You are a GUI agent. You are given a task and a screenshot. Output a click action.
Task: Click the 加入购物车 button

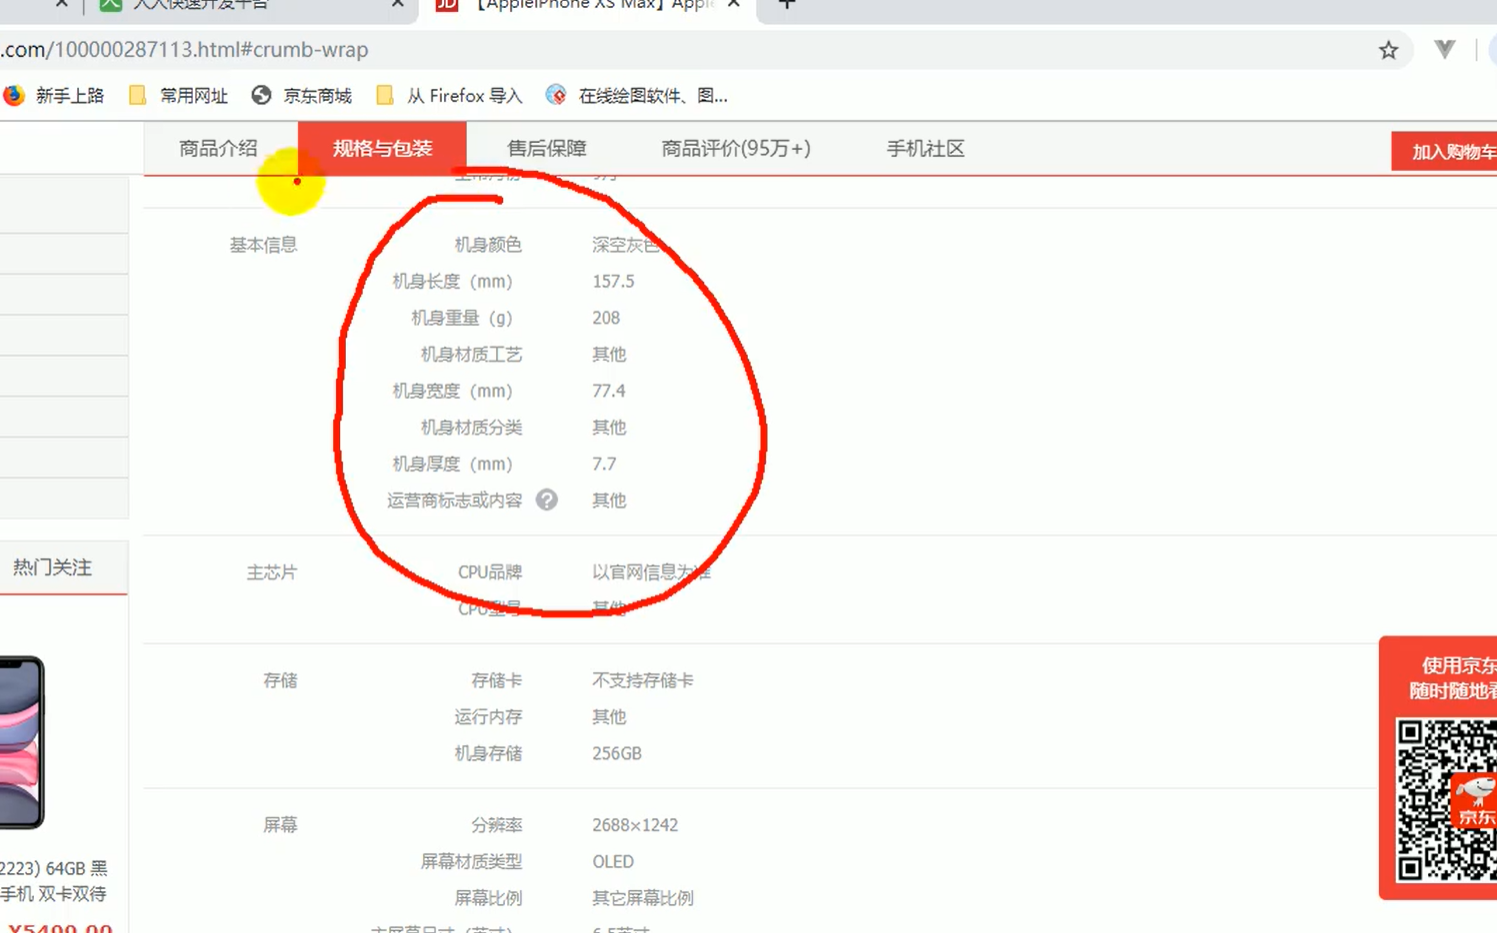click(1444, 151)
